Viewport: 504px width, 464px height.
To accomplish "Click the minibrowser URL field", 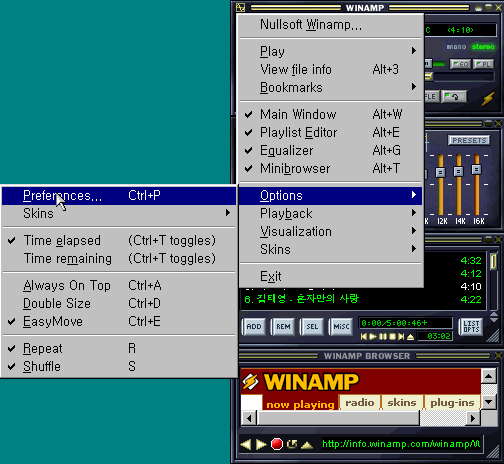I will [401, 444].
